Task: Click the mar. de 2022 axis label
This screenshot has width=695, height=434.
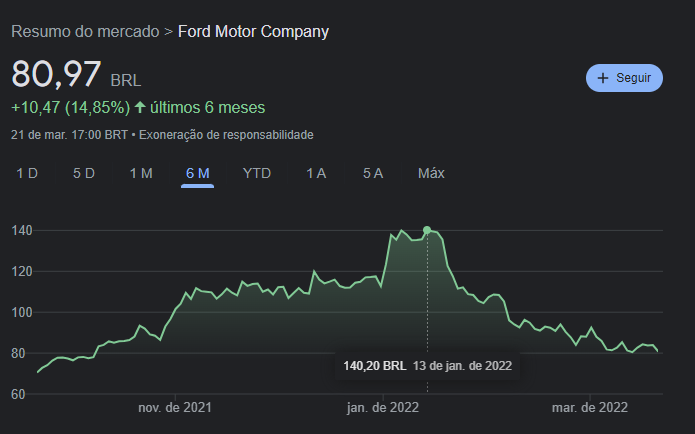Action: (x=590, y=407)
